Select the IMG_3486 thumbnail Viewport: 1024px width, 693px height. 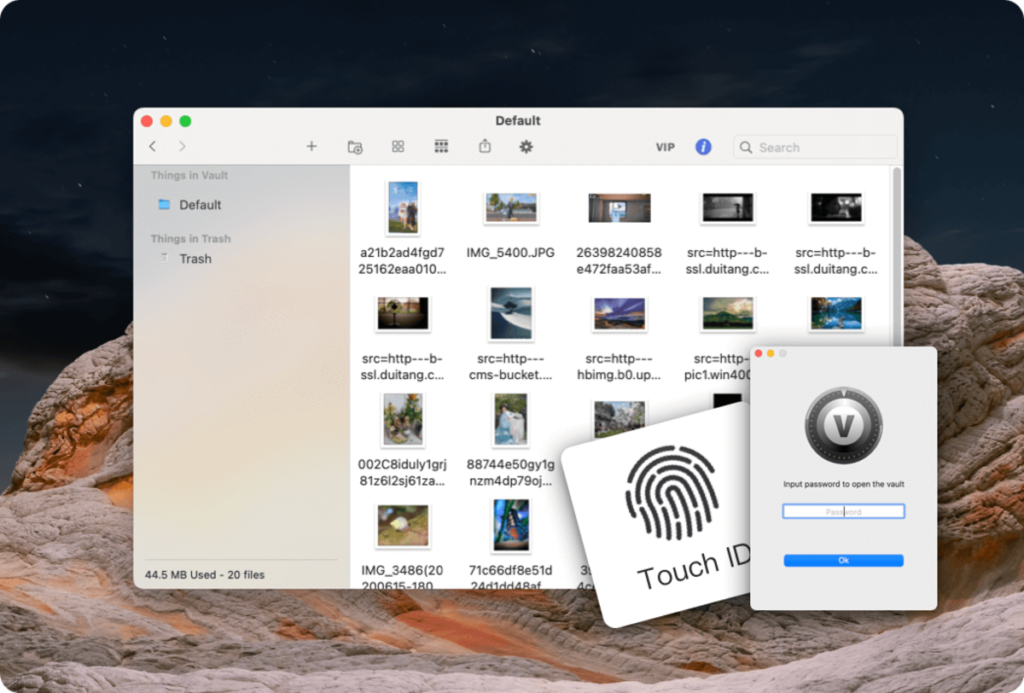pos(403,525)
